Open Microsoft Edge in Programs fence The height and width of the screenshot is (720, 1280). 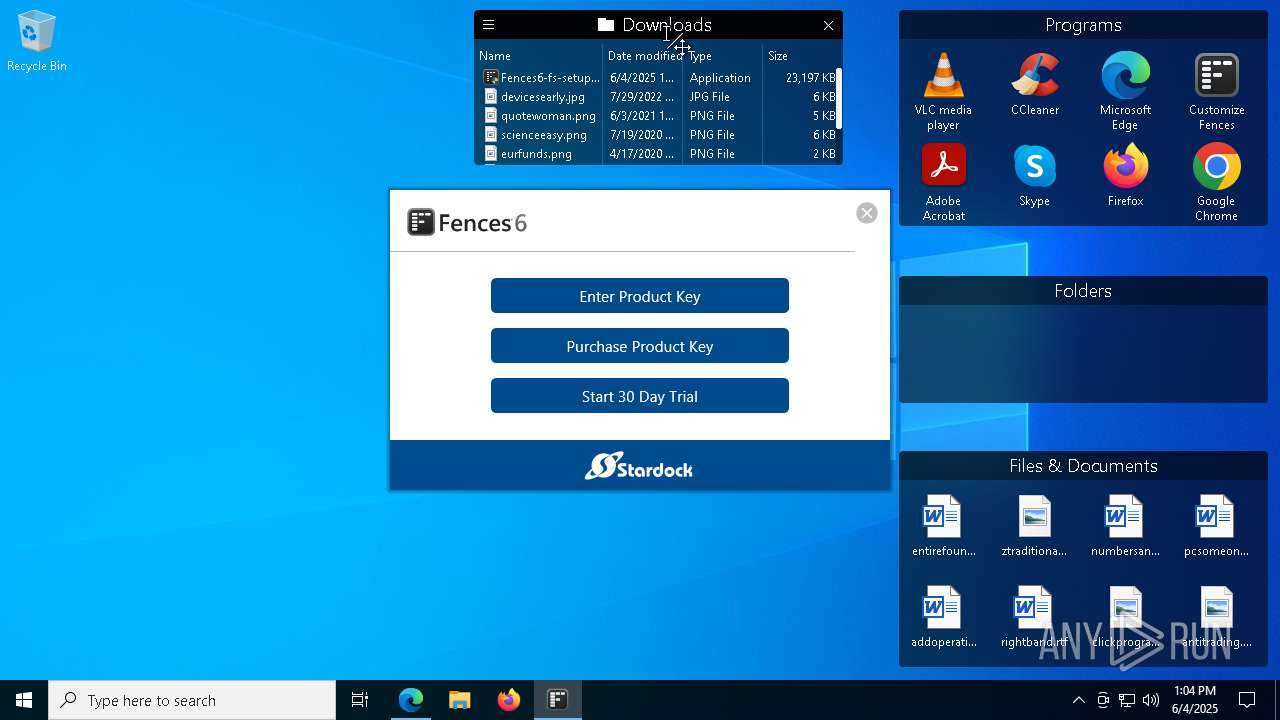(x=1125, y=91)
